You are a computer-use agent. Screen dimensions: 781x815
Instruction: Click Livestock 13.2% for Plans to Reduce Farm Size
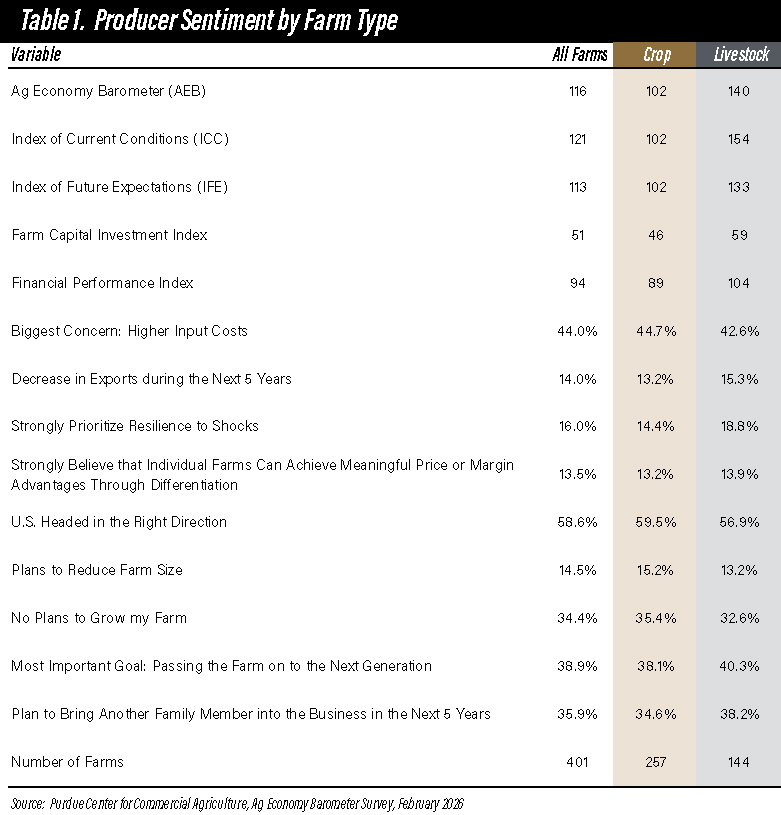tap(738, 570)
